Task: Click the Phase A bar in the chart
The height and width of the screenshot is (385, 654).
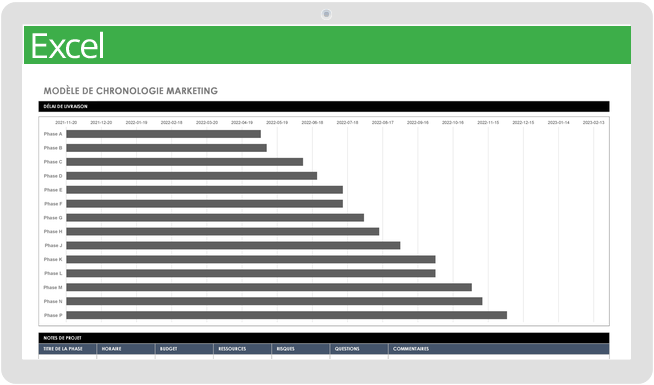Action: (164, 134)
